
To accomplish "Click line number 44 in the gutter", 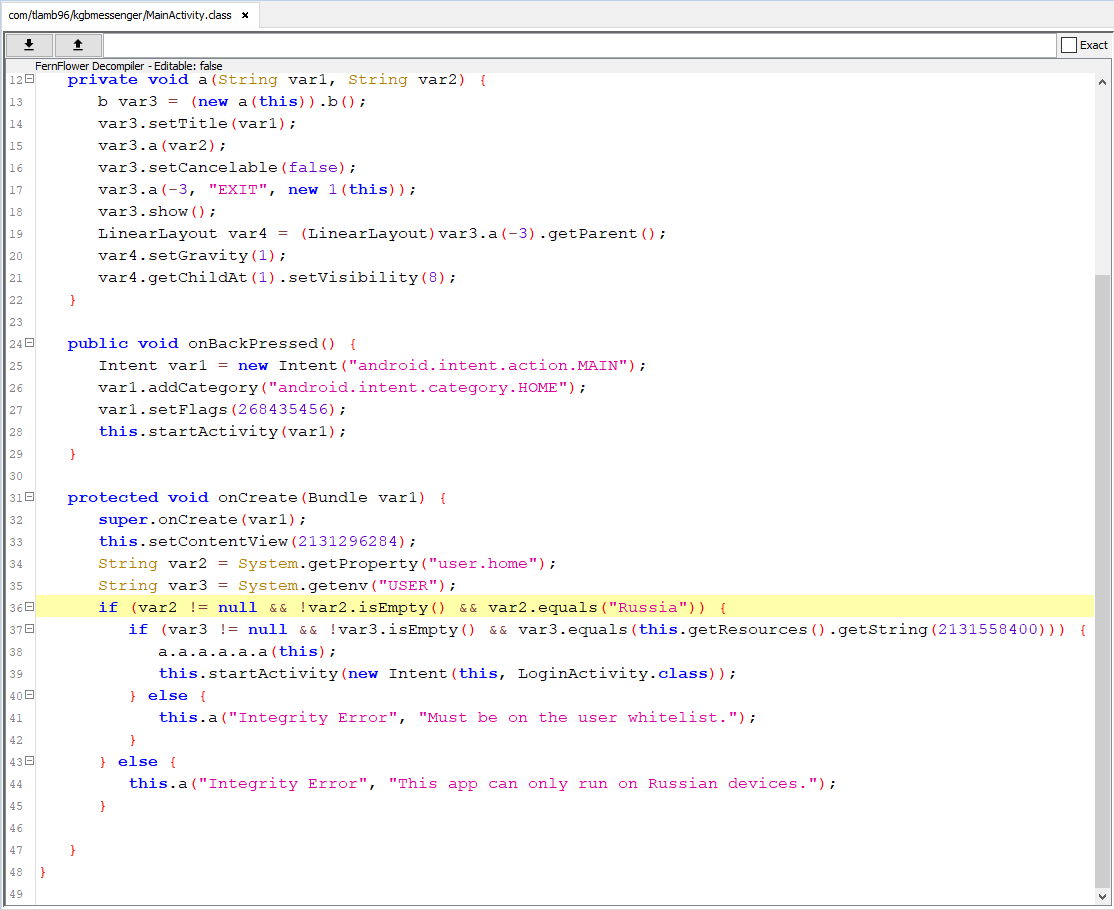I will (x=16, y=784).
